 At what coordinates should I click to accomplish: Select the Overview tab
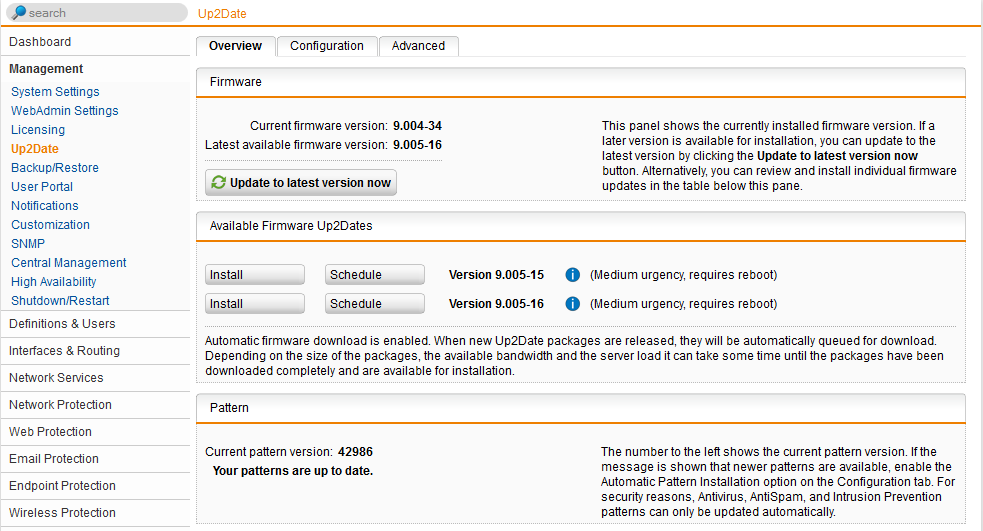[x=236, y=46]
